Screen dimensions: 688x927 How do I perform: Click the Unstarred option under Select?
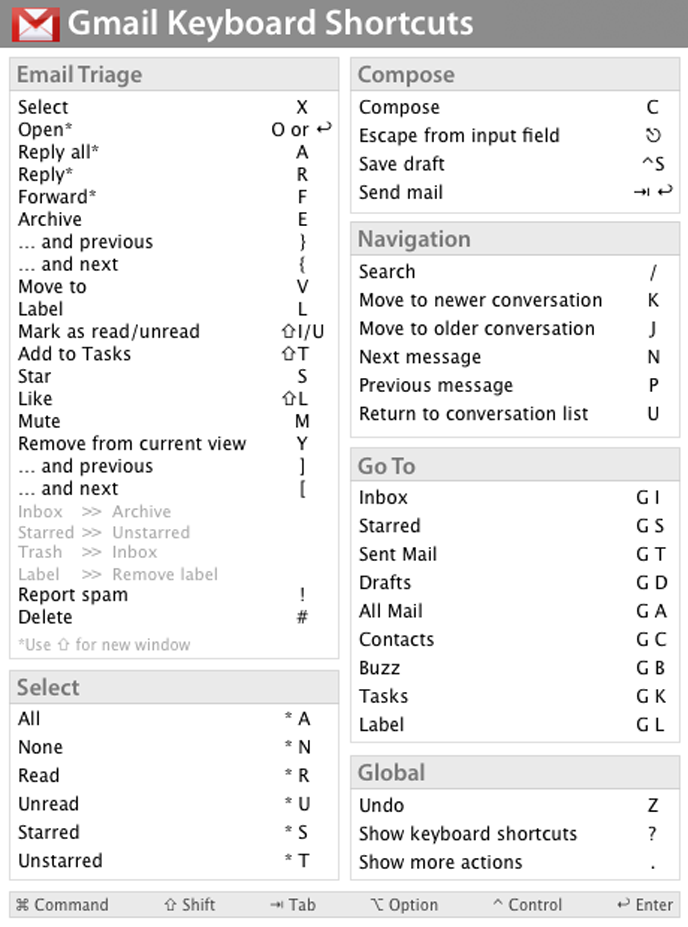click(x=60, y=861)
